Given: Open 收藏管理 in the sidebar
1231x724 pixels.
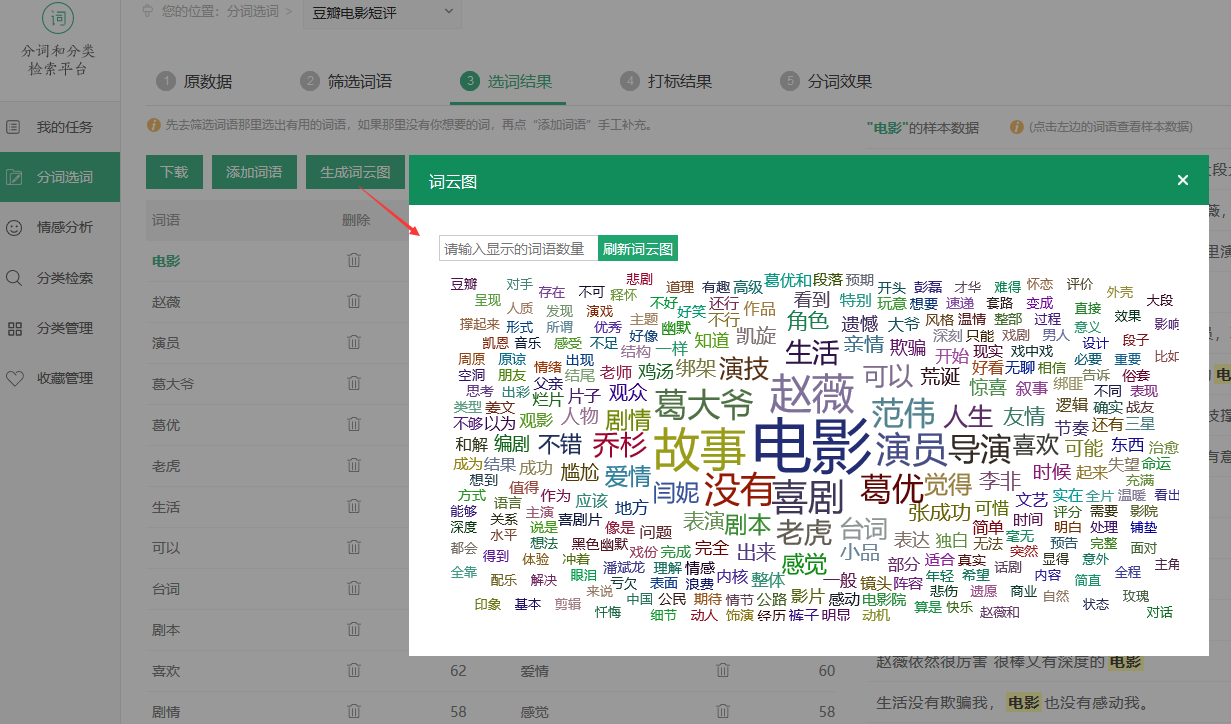Looking at the screenshot, I should 60,378.
